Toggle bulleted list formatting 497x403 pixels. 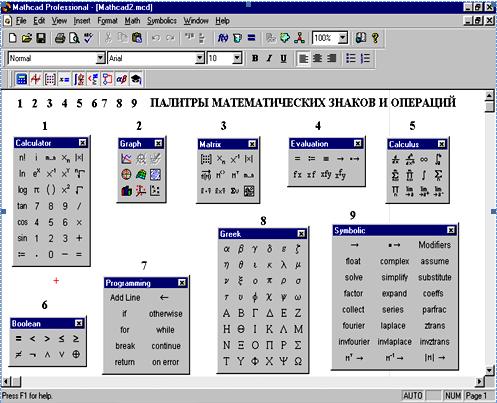(351, 58)
